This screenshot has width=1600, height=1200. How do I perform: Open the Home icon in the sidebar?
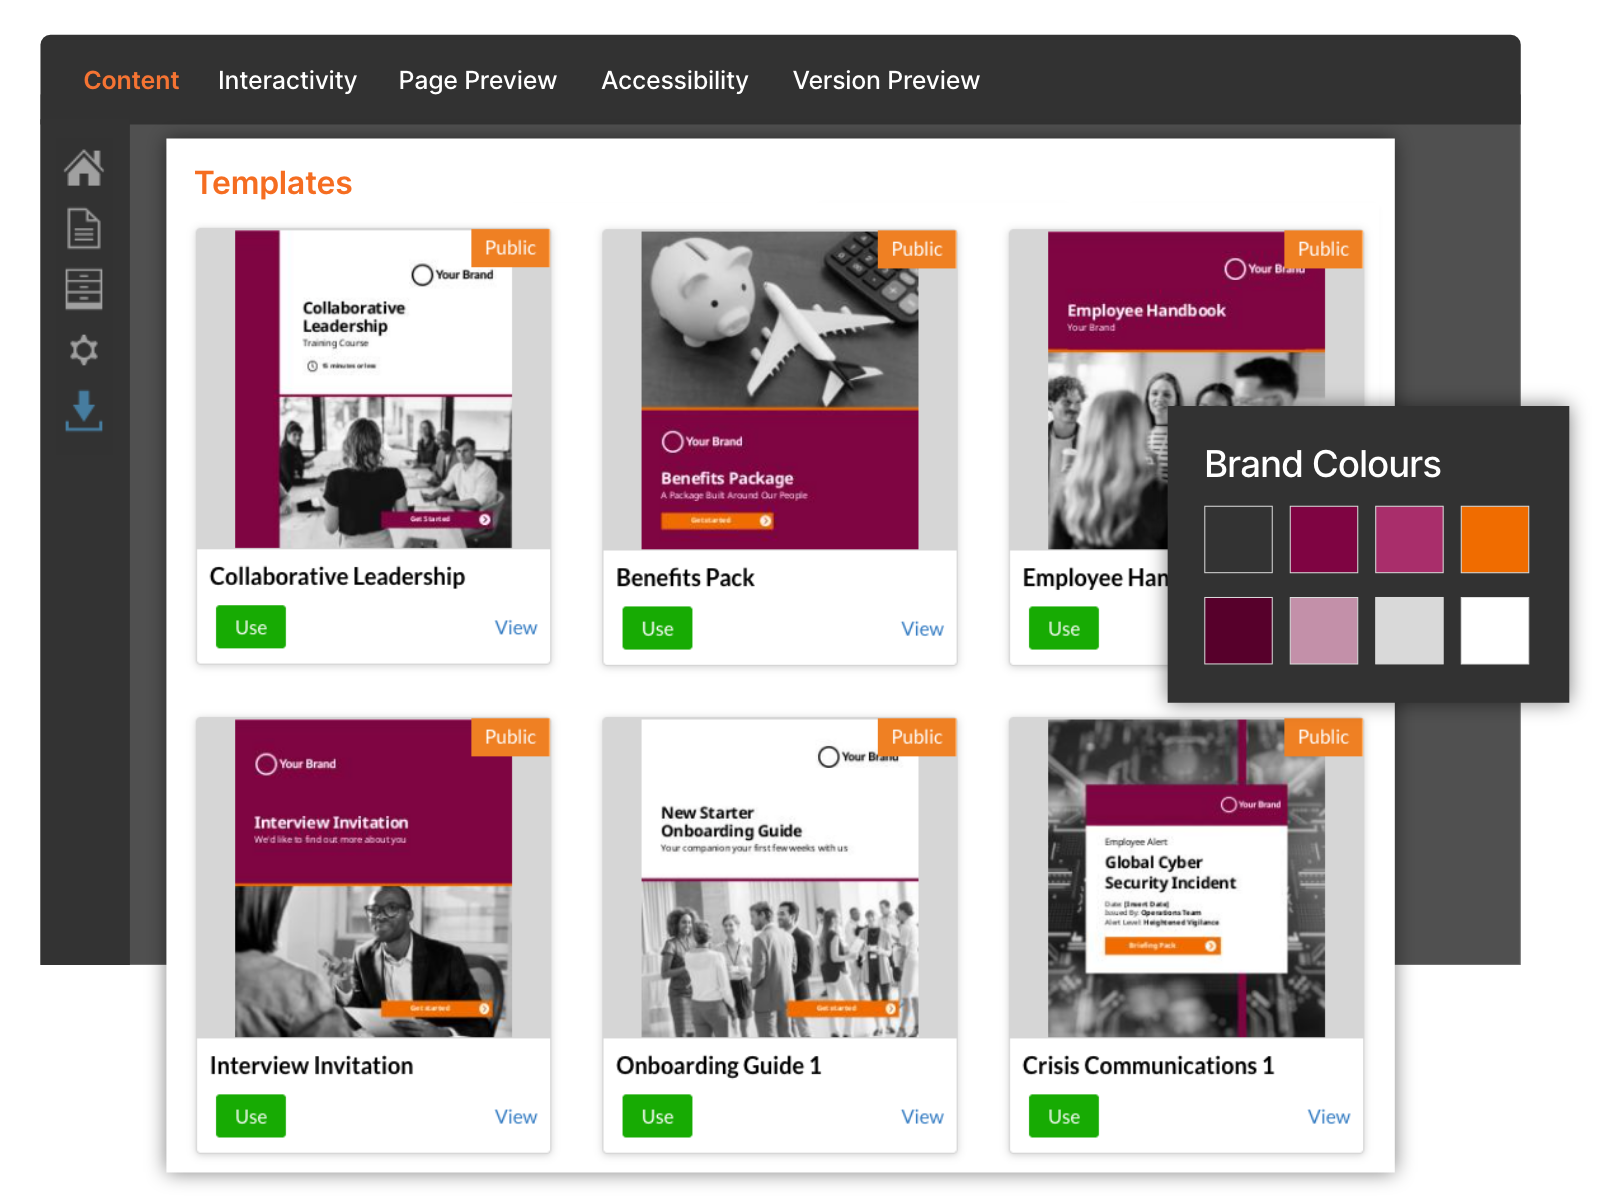(84, 168)
